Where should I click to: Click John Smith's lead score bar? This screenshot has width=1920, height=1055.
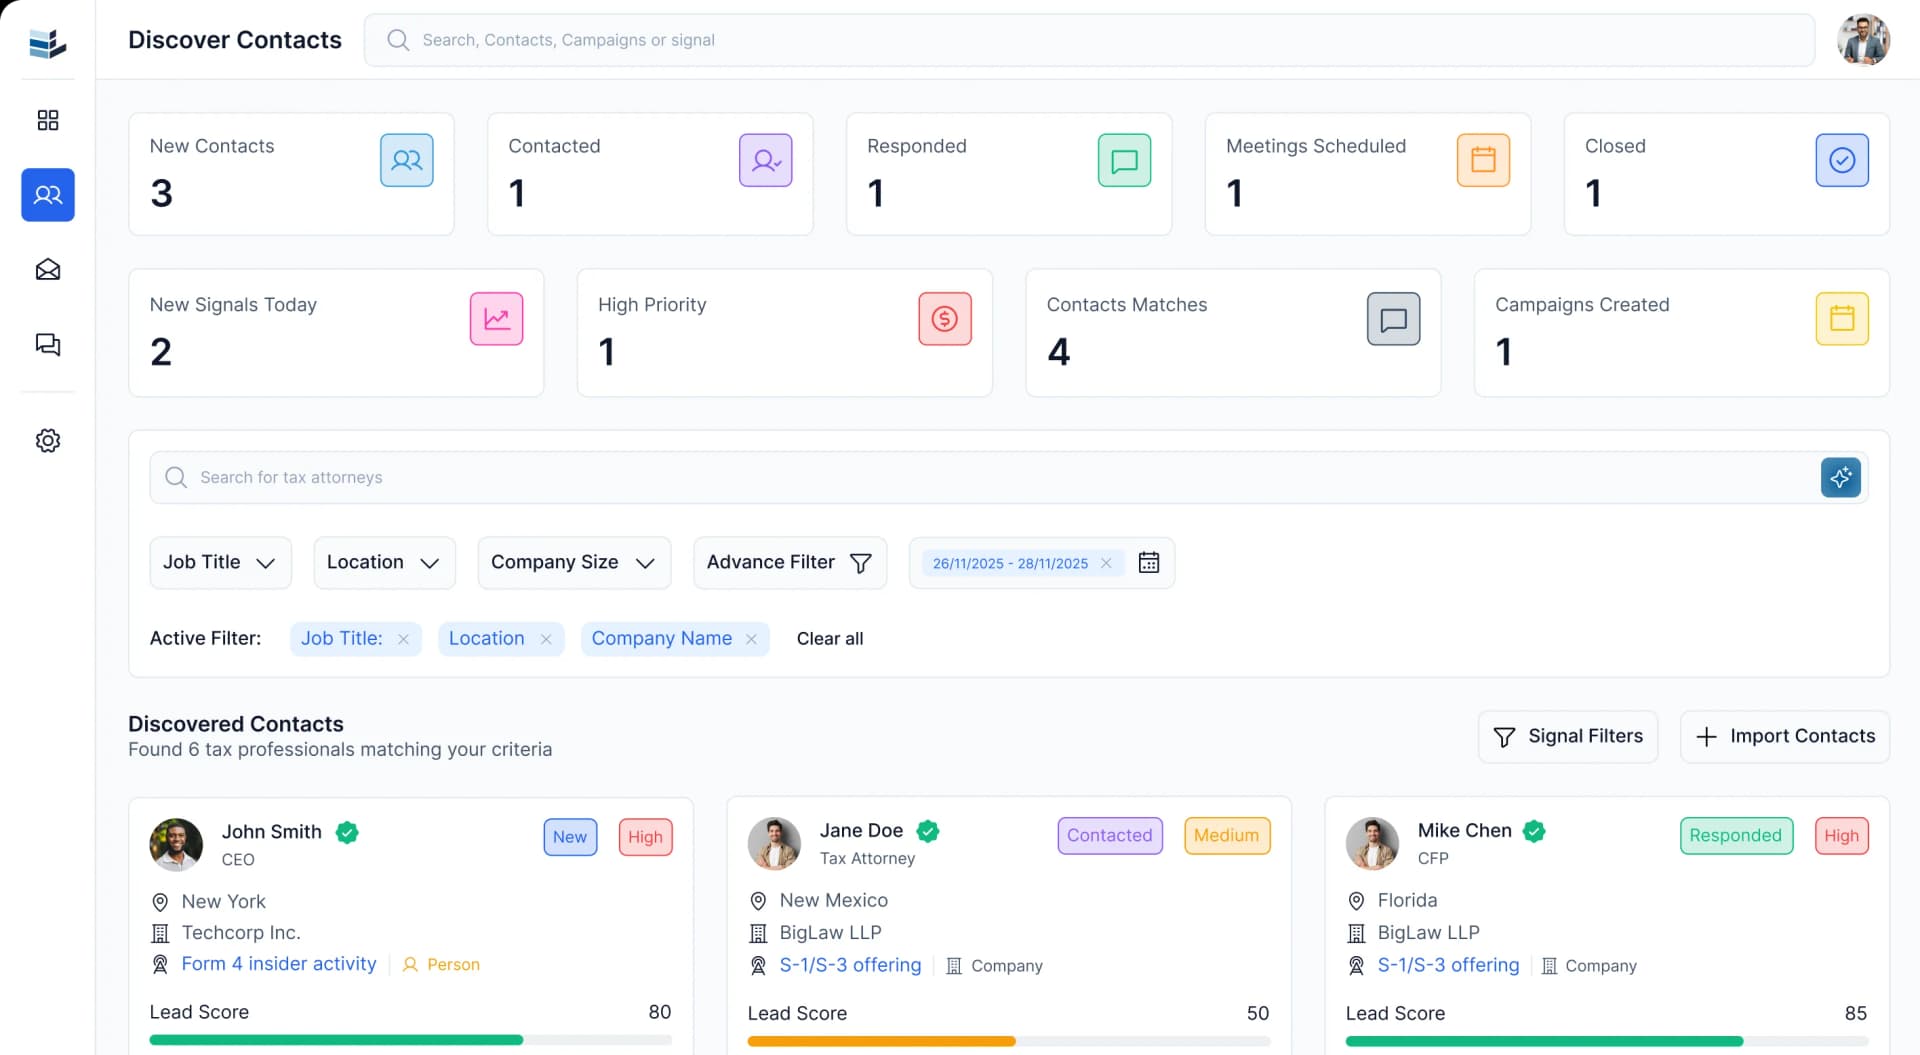point(410,1040)
